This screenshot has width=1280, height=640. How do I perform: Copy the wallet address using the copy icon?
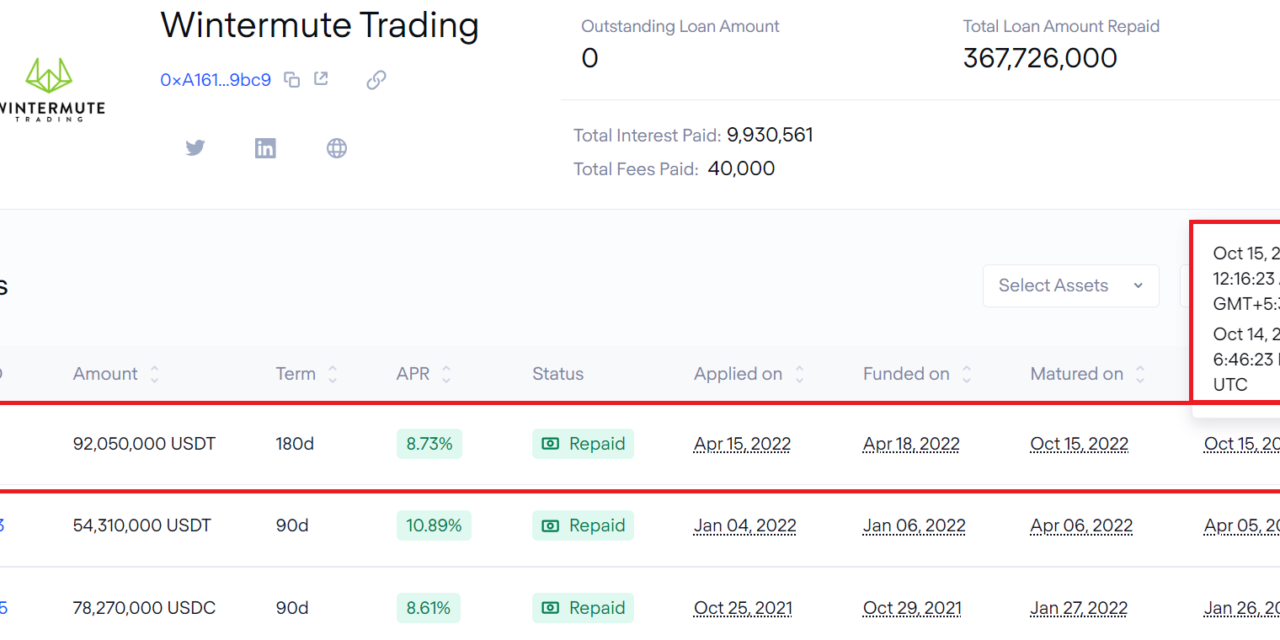coord(291,78)
